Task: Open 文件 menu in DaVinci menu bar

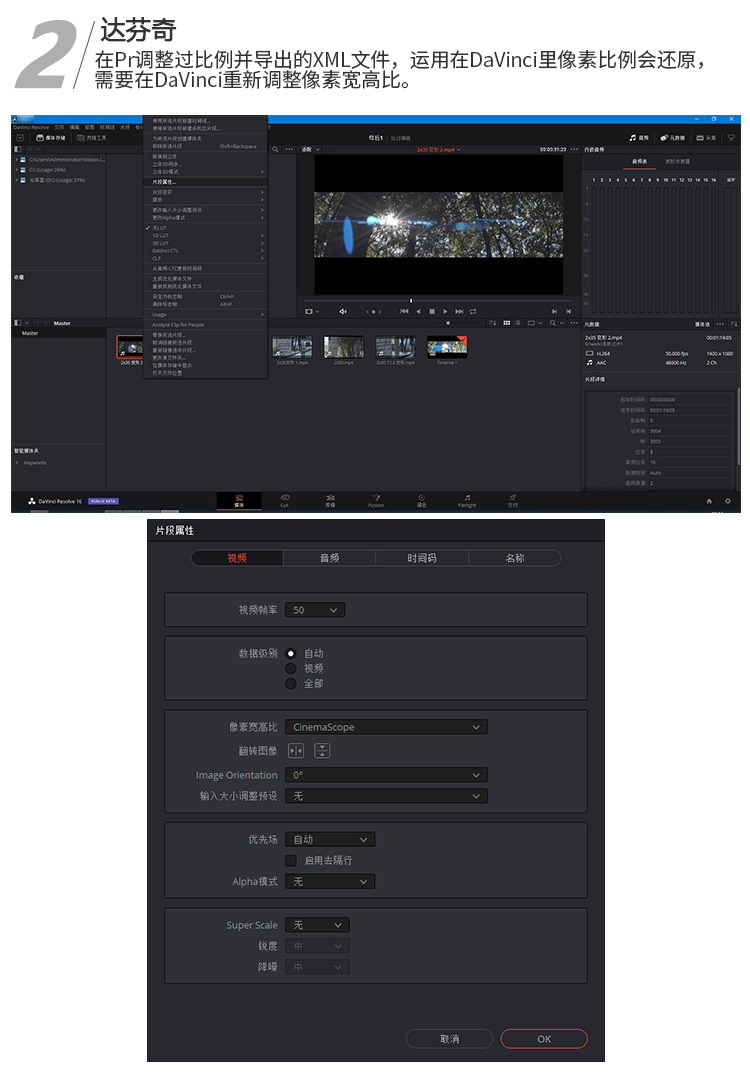Action: click(x=59, y=127)
